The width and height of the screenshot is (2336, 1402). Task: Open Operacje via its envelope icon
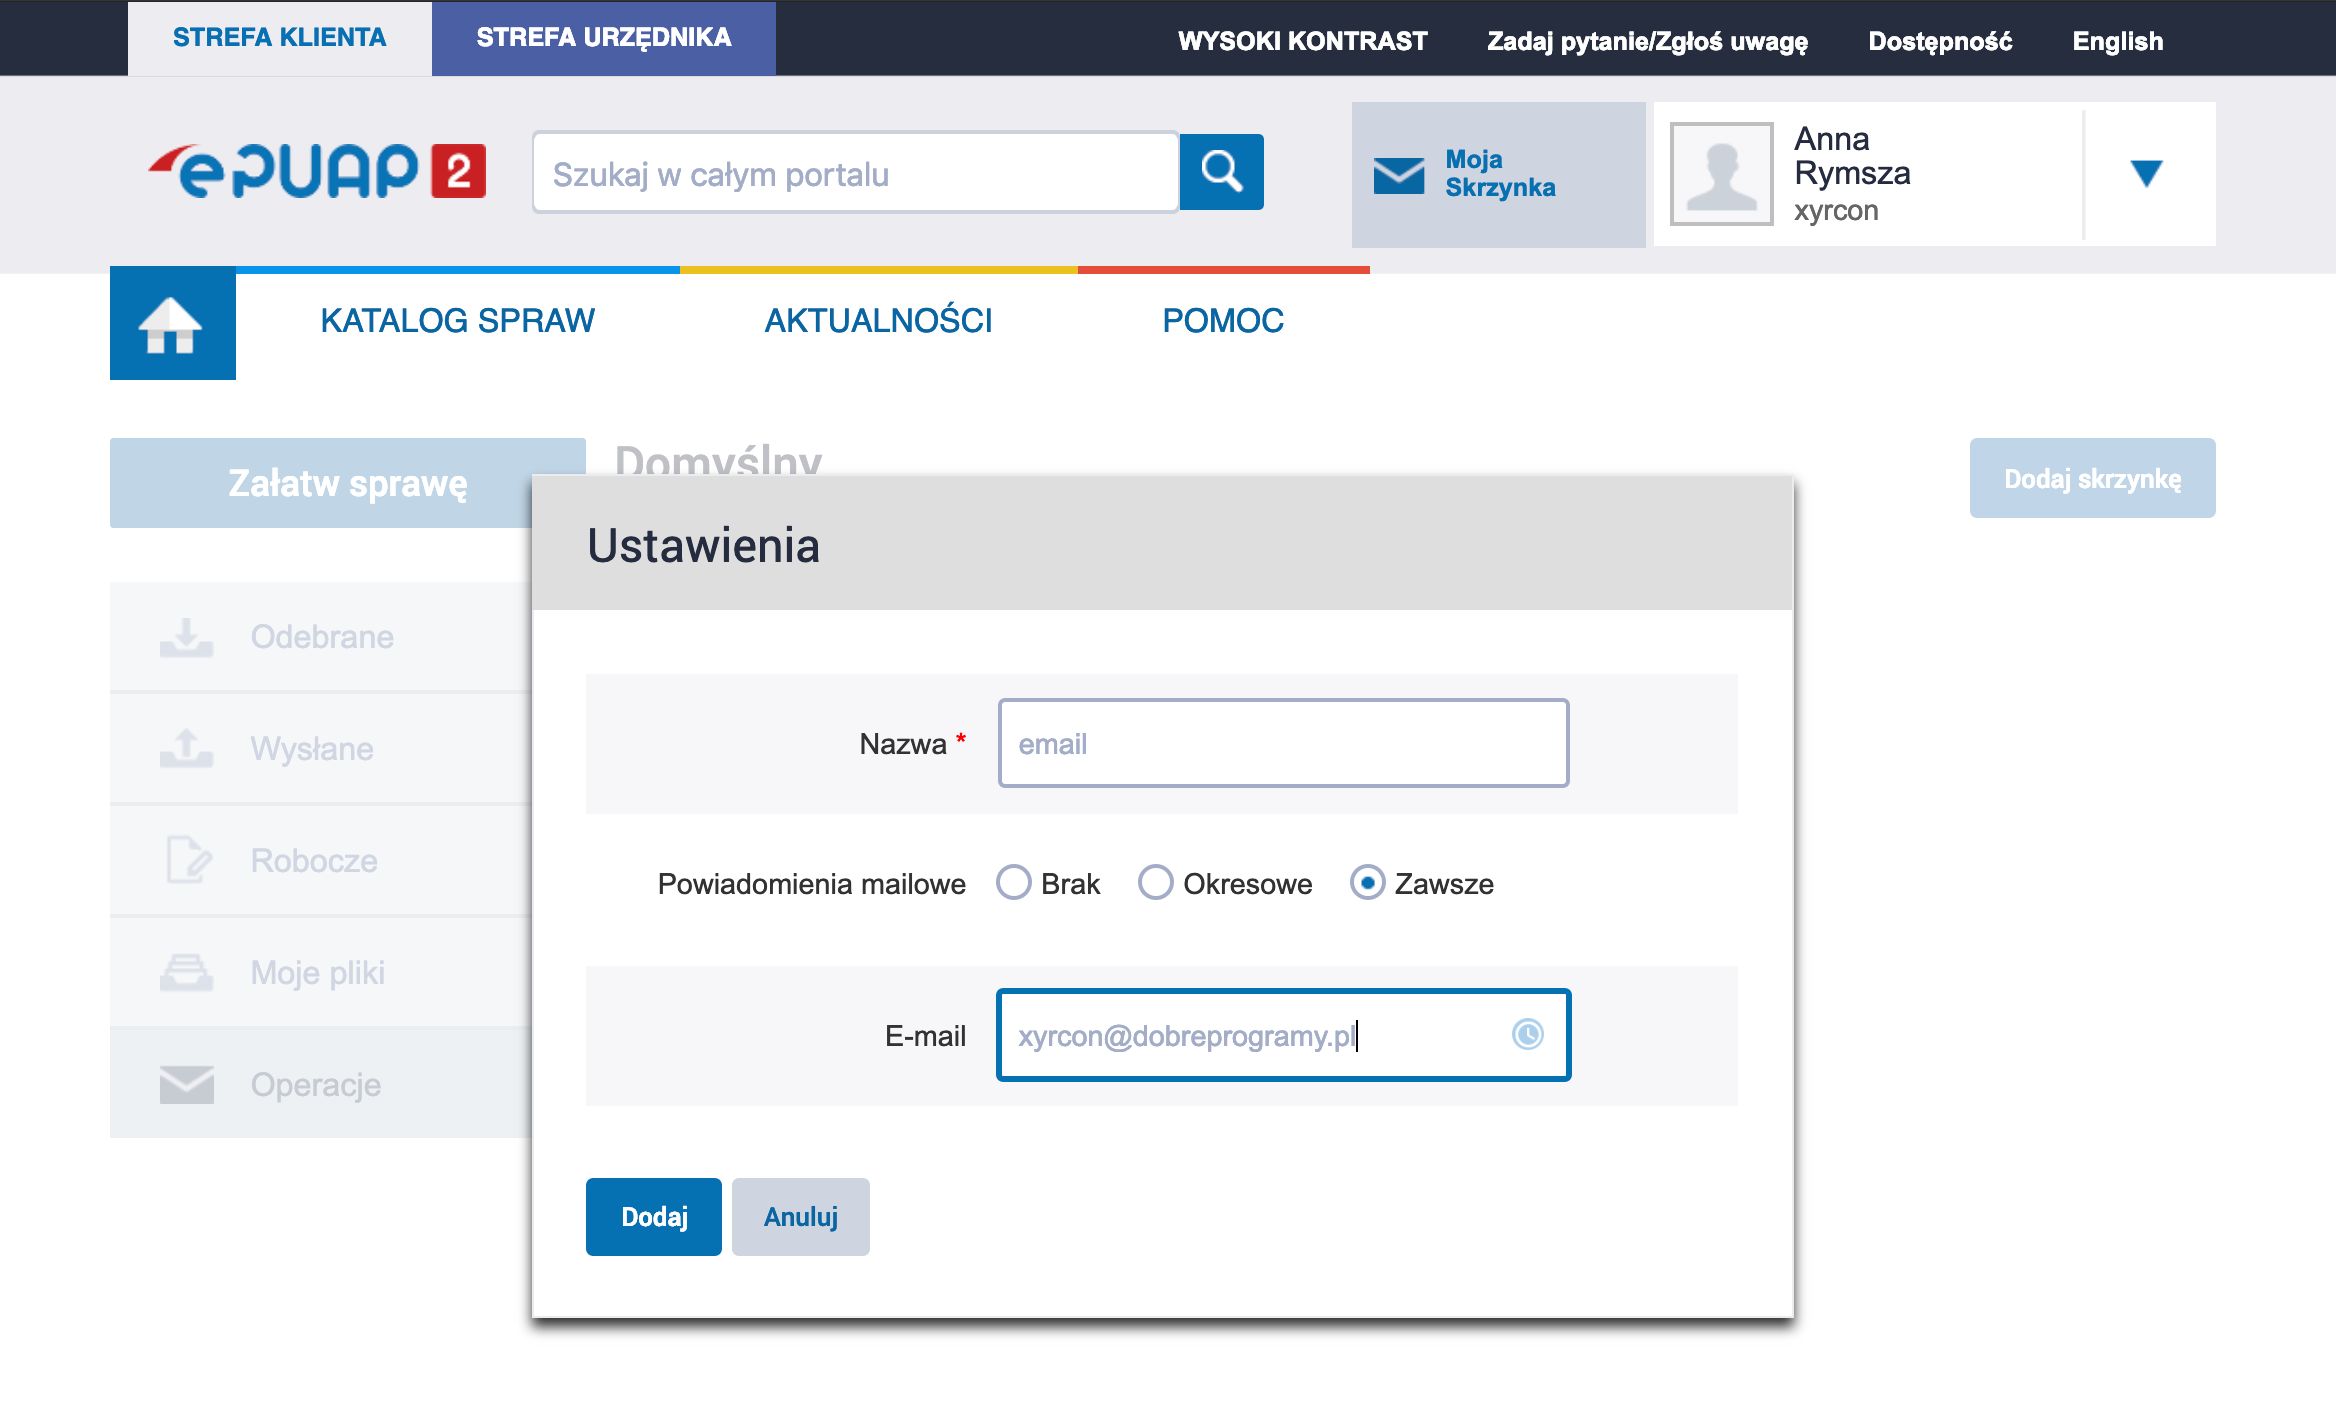[x=185, y=1083]
